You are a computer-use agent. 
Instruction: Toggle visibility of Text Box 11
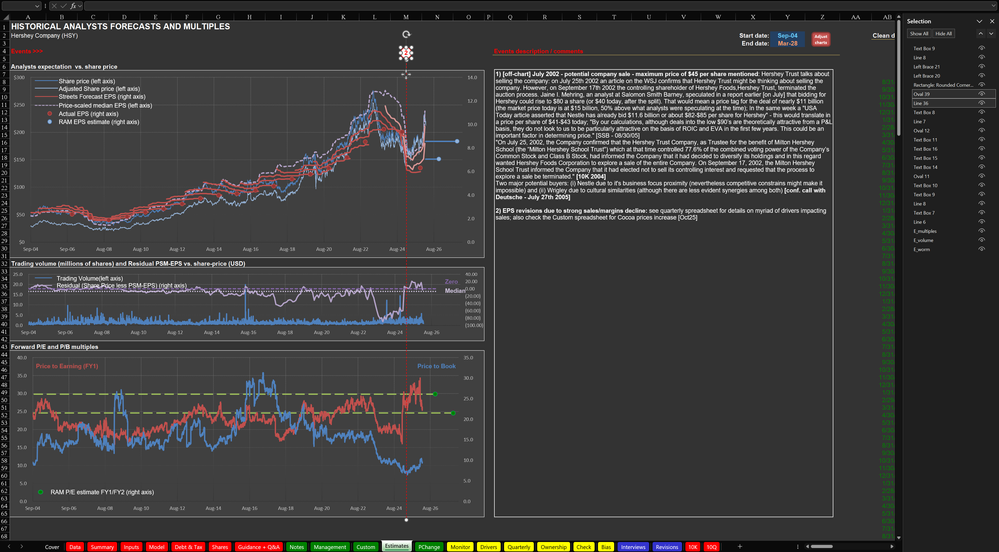tap(981, 140)
